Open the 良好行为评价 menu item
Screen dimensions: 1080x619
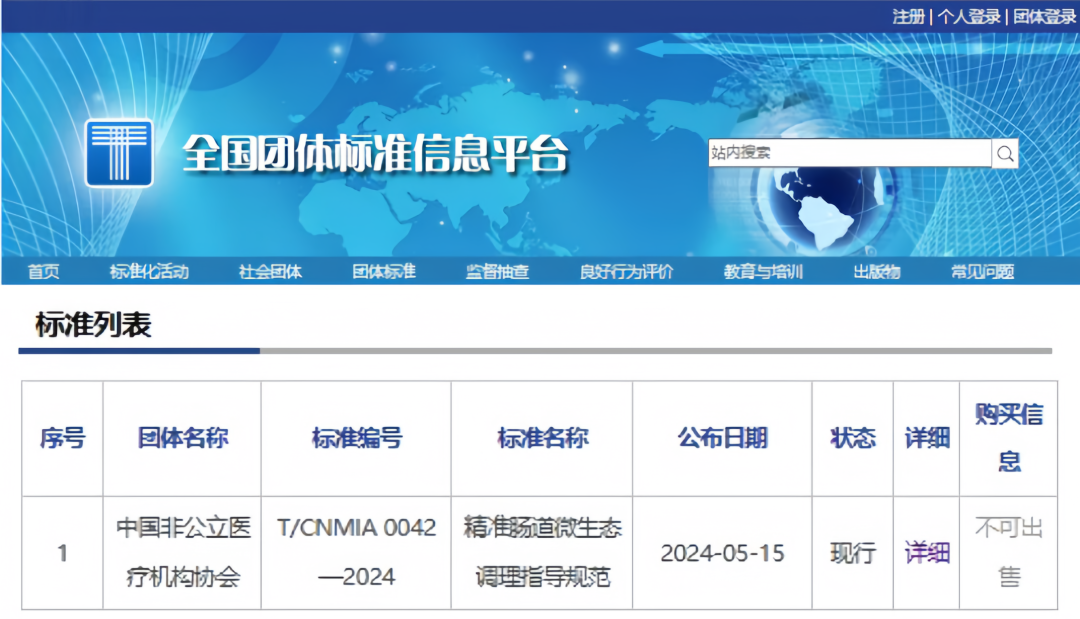626,271
